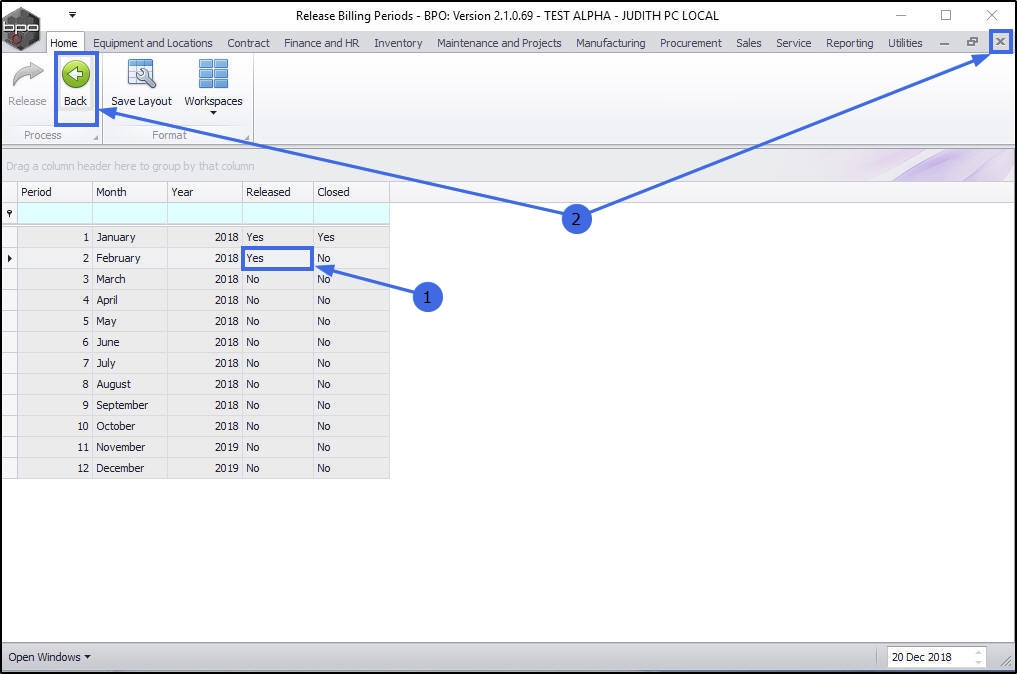Sort by the Closed column header
The image size is (1017, 674).
click(352, 192)
